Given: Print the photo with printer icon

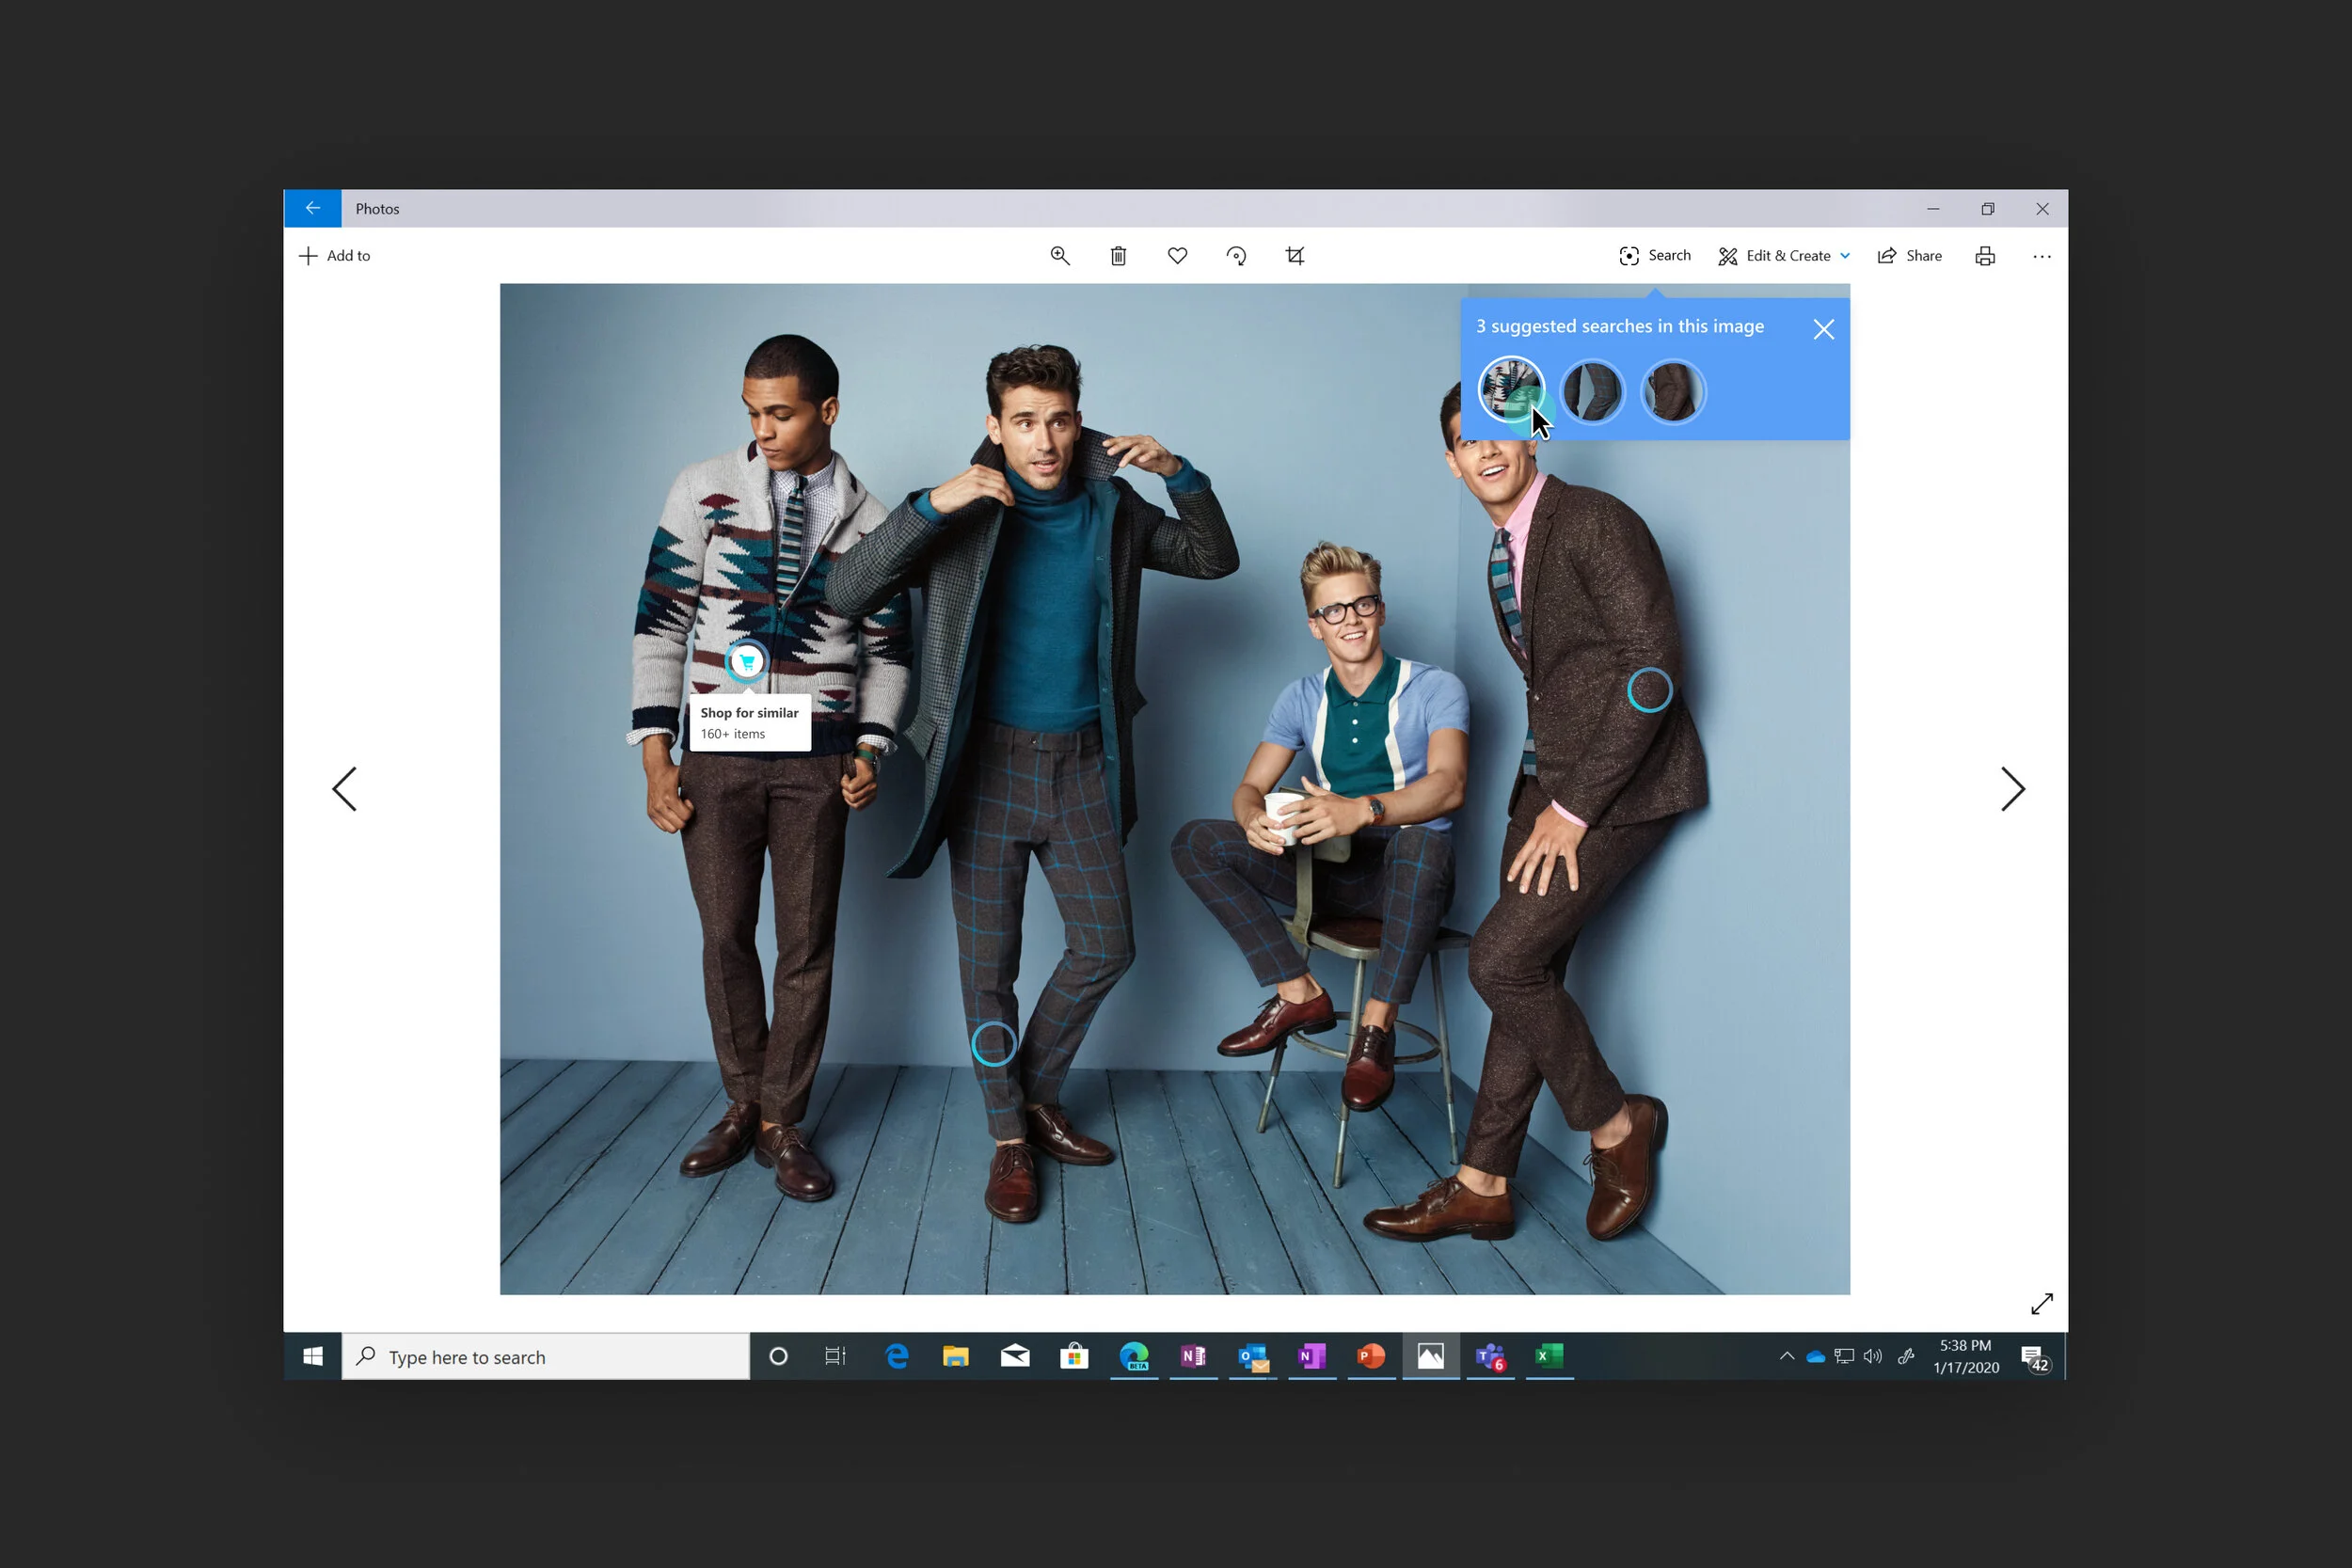Looking at the screenshot, I should pyautogui.click(x=1985, y=256).
